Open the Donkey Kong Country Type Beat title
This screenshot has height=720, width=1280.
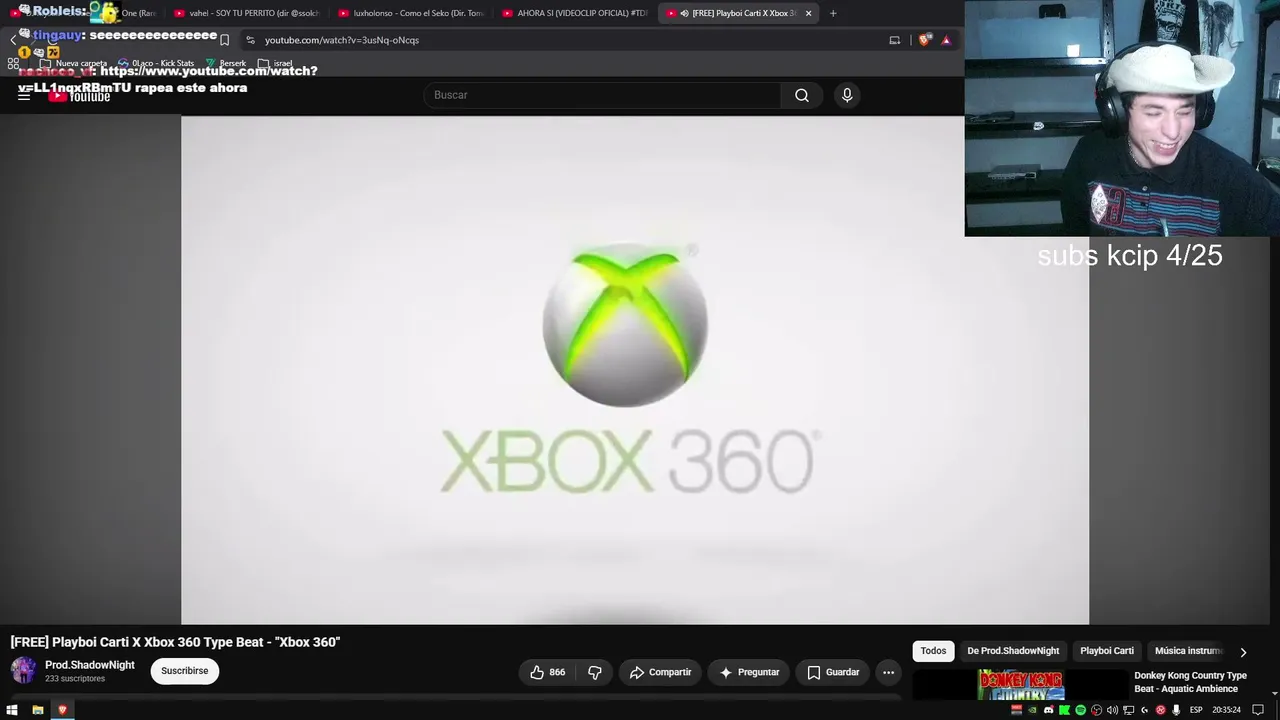coord(1190,682)
